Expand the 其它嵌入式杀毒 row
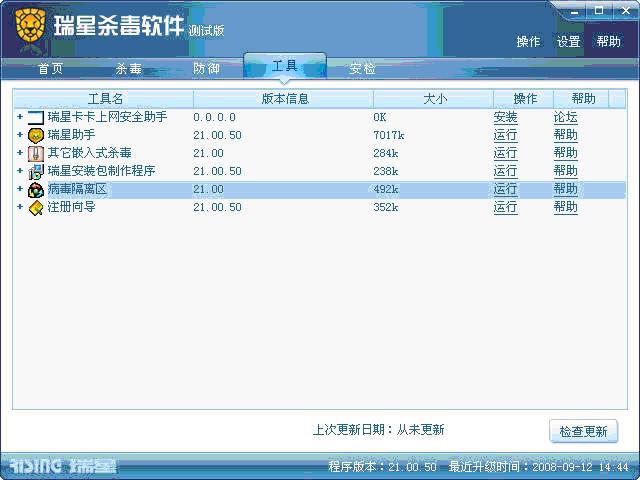The image size is (640, 480). coord(20,153)
